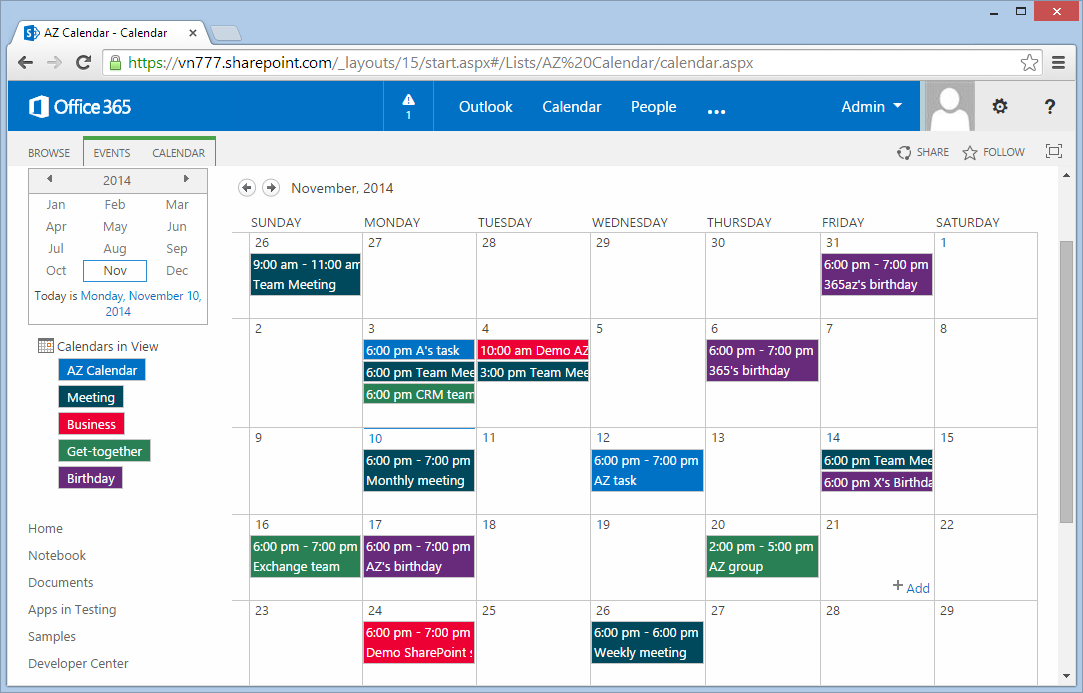
Task: Switch to the EVENTS ribbon tab
Action: 111,152
